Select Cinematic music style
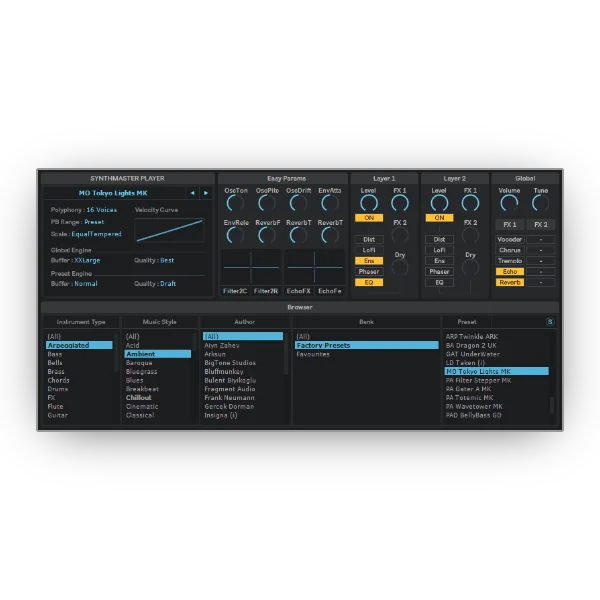 pos(142,406)
